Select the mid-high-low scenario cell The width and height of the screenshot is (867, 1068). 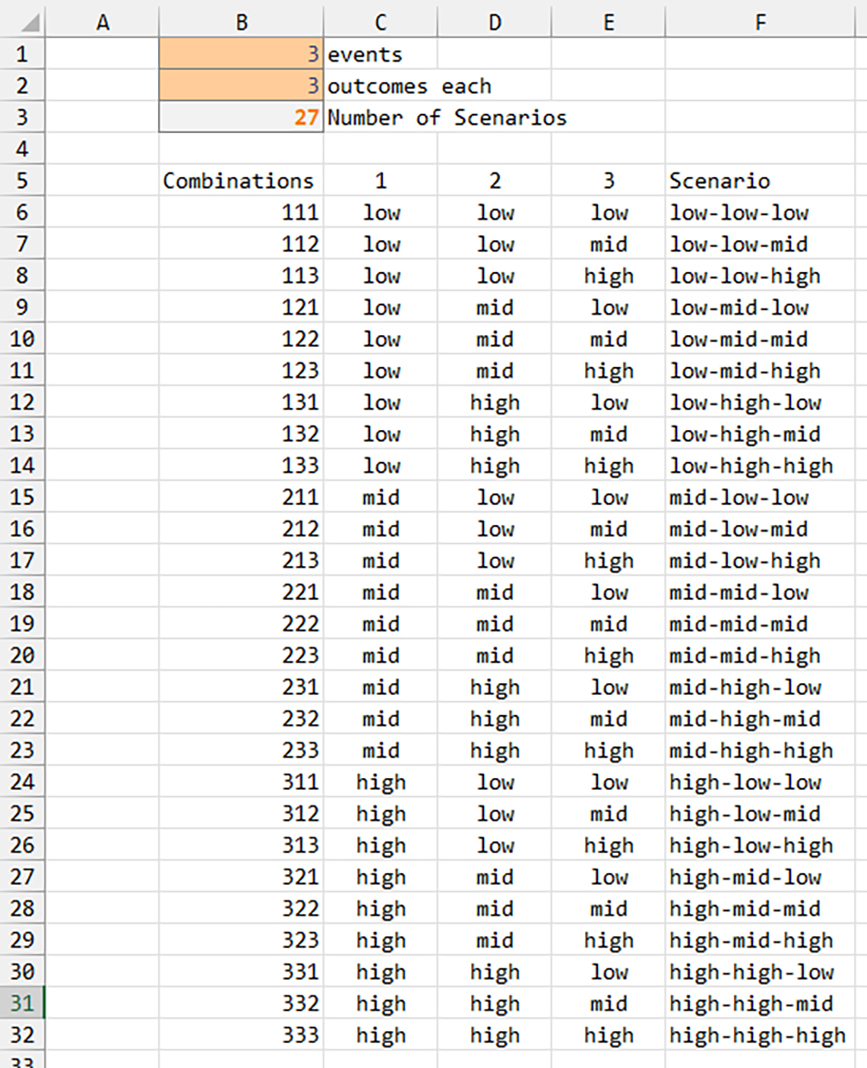[x=760, y=687]
